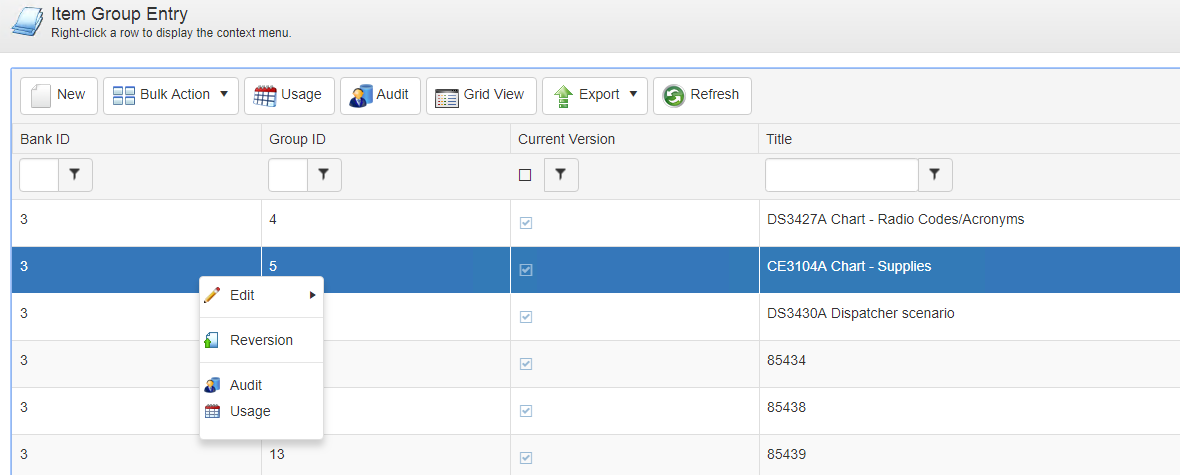Select the DS3430A Dispatcher scenario row
This screenshot has height=475, width=1180.
[860, 314]
